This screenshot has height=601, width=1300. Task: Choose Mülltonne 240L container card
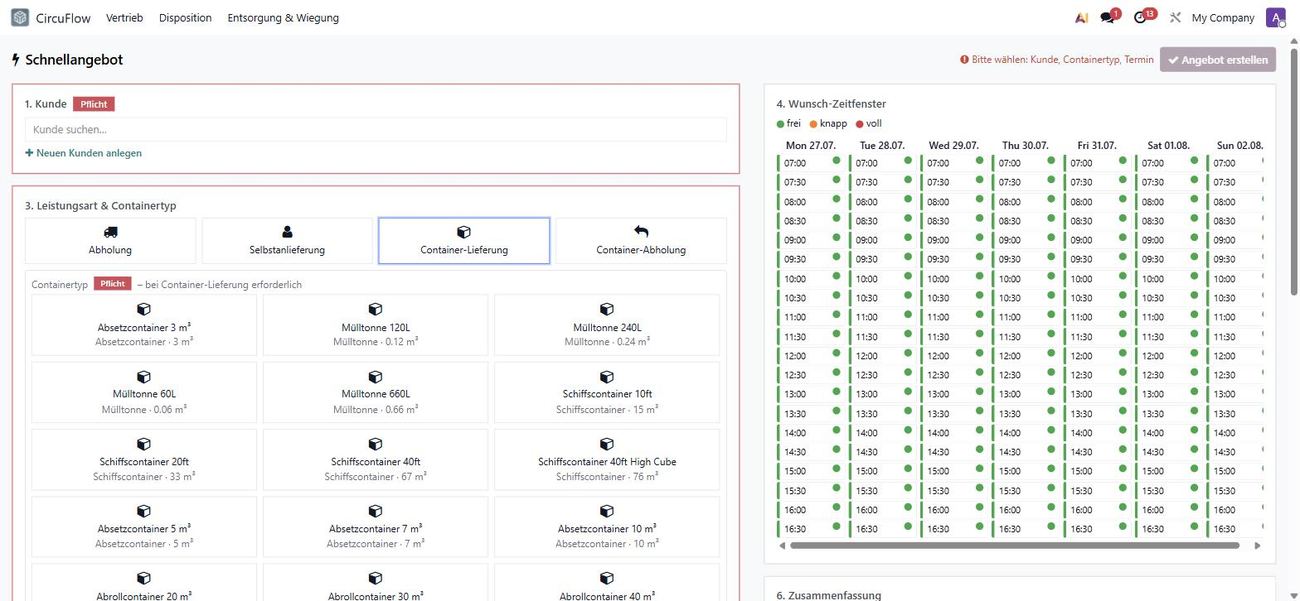pyautogui.click(x=607, y=325)
